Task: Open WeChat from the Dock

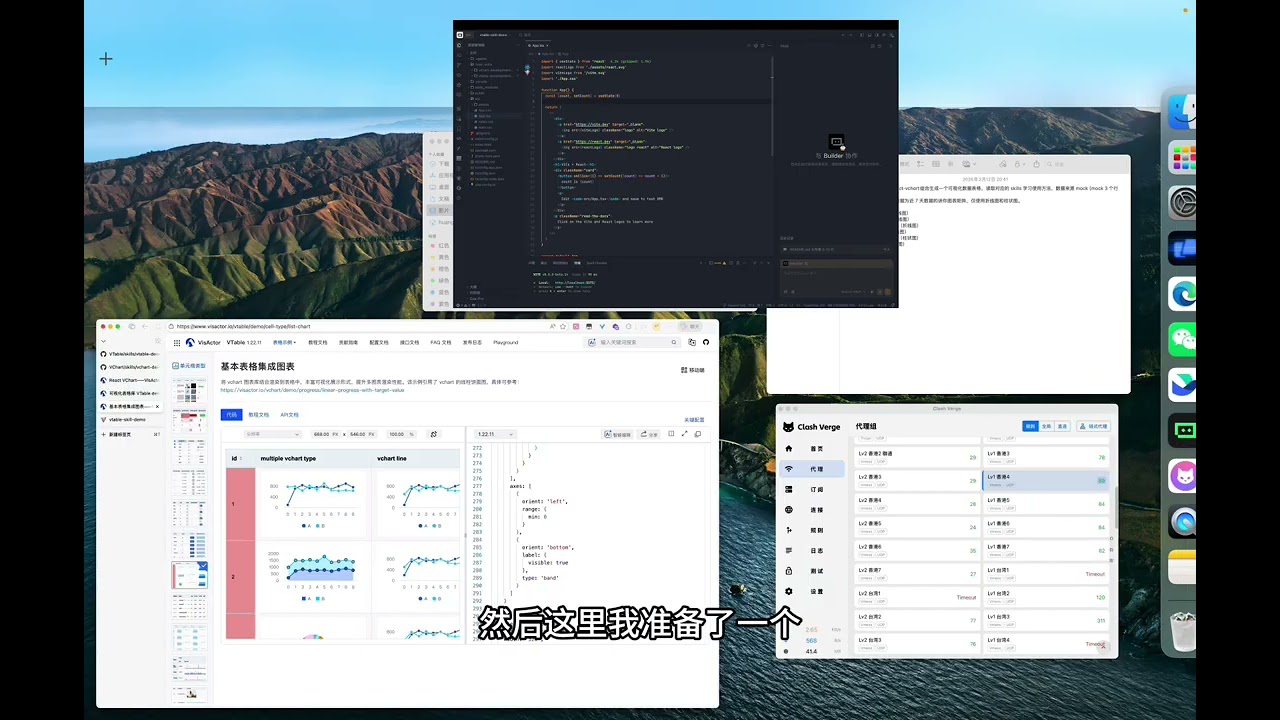Action: 1184,340
